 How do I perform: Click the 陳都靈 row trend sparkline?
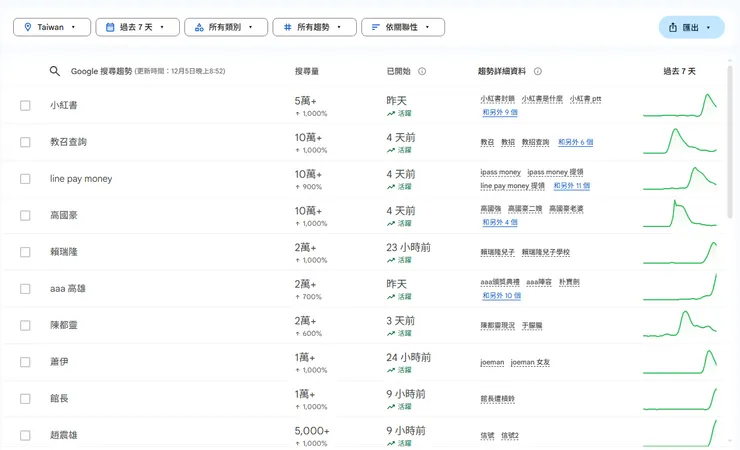click(680, 324)
